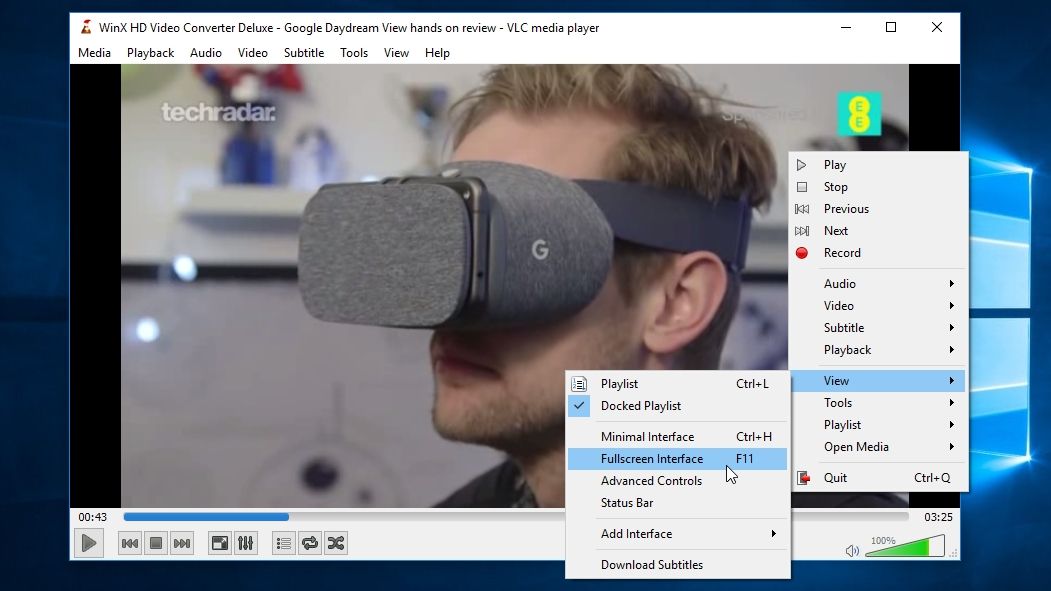1051x591 pixels.
Task: Click the Next media icon
Action: point(181,543)
